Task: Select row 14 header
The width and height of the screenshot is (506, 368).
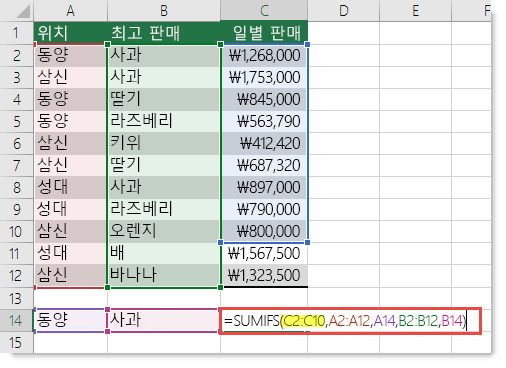Action: coord(17,320)
